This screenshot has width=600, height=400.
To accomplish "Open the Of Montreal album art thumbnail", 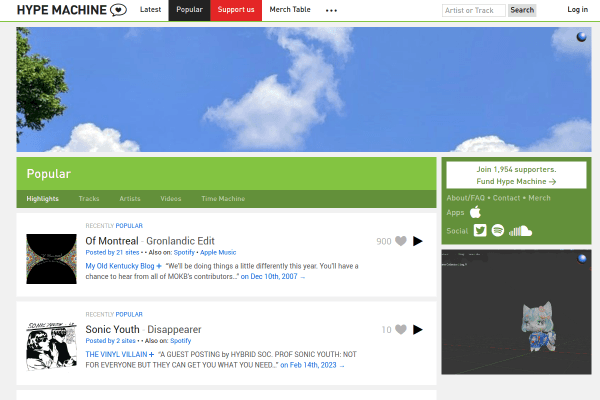I will tap(51, 259).
